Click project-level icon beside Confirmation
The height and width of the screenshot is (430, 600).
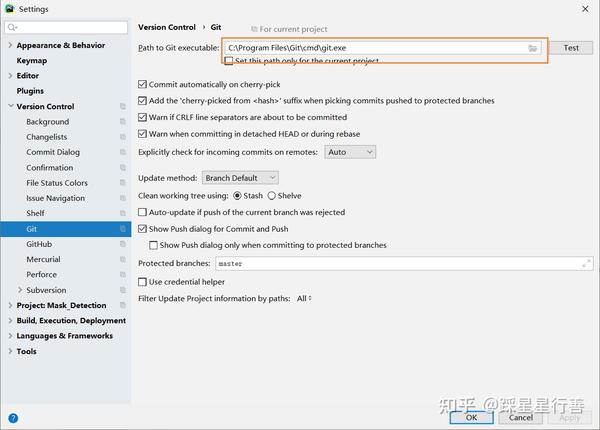pos(122,167)
